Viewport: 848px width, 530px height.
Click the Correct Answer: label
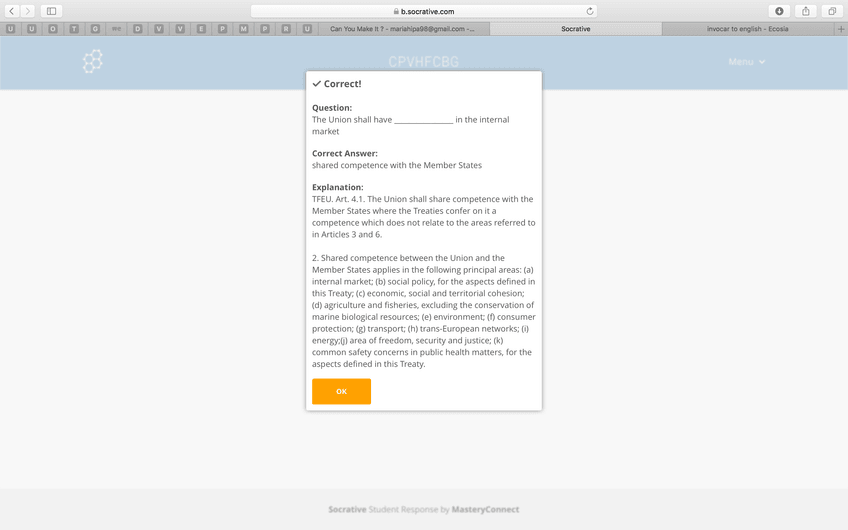(345, 153)
